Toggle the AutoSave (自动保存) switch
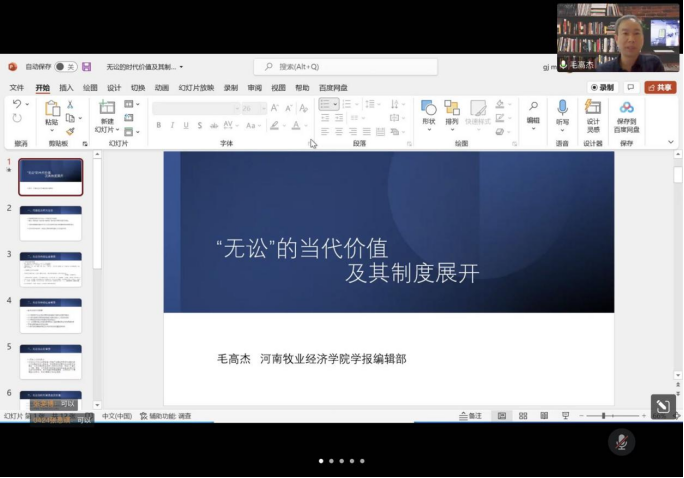This screenshot has height=478, width=684. [66, 67]
